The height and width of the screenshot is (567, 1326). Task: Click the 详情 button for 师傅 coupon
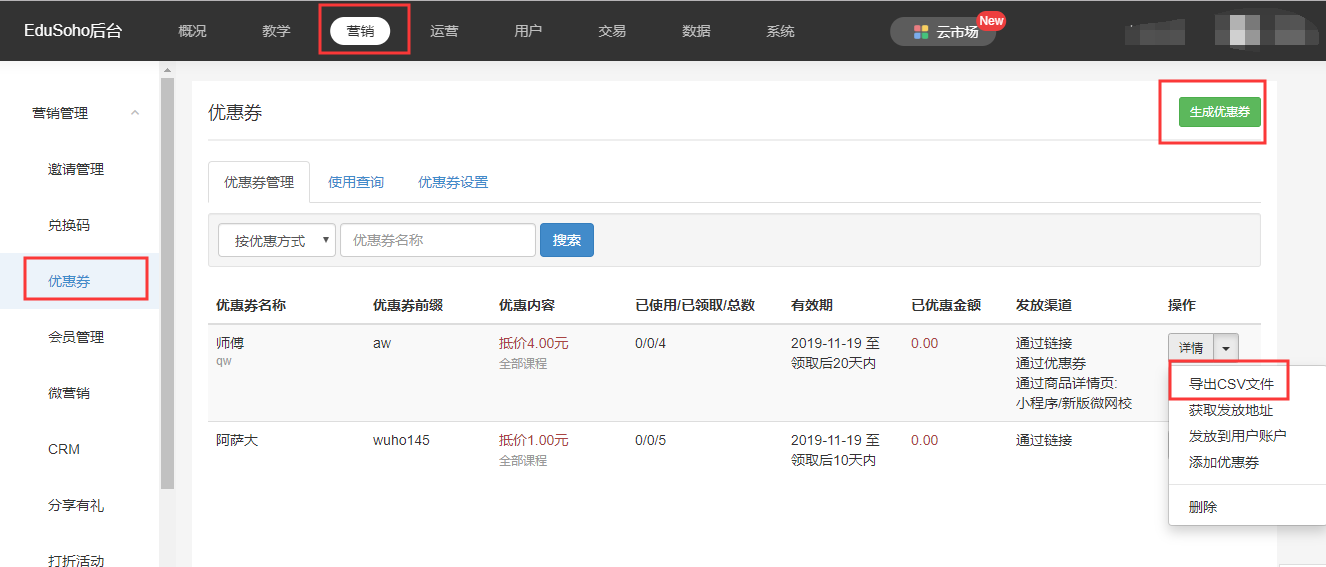click(1190, 348)
